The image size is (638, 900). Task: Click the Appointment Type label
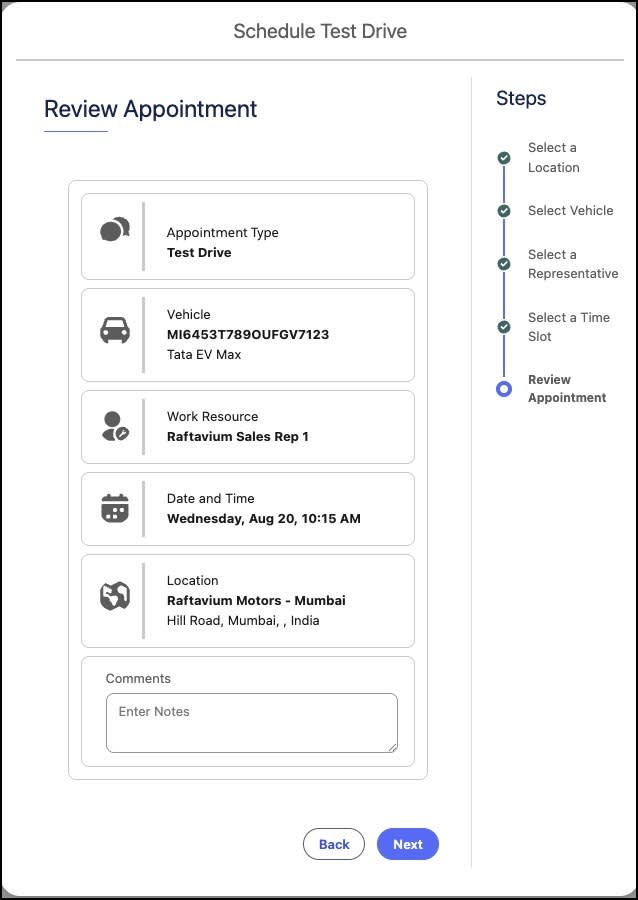[223, 232]
